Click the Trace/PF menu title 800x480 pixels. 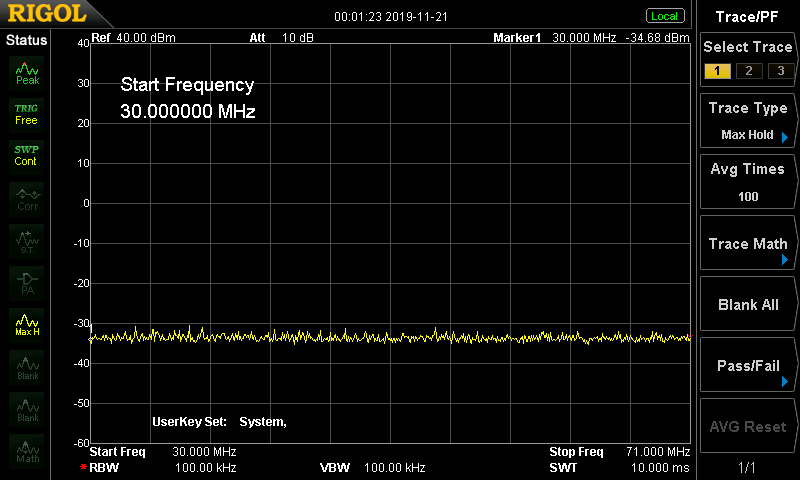click(747, 16)
